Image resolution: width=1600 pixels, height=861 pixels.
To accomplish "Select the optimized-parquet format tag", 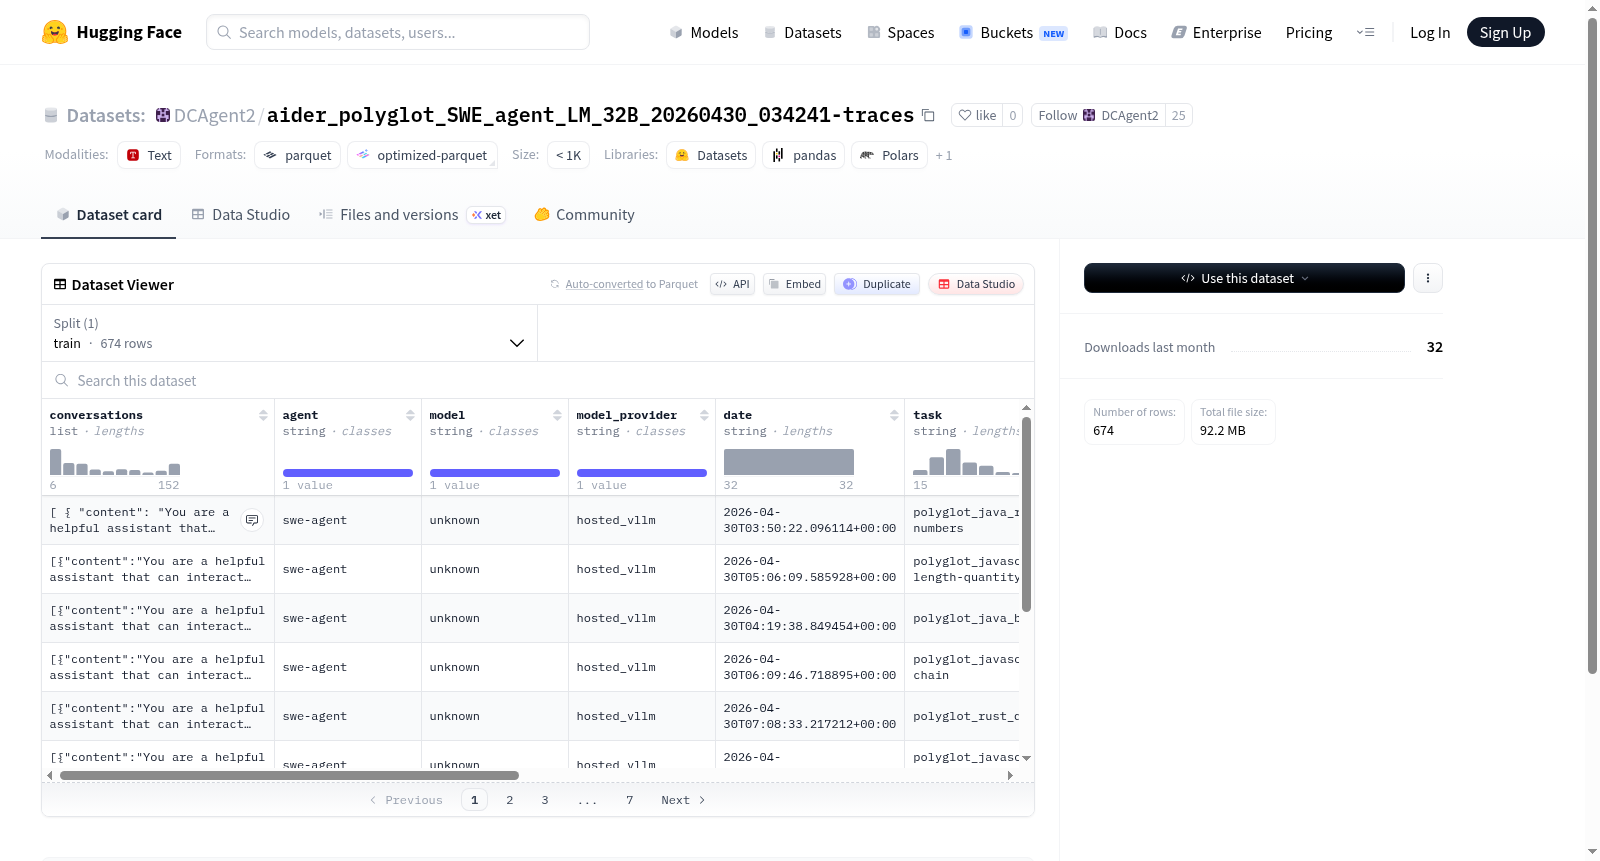I will (422, 155).
